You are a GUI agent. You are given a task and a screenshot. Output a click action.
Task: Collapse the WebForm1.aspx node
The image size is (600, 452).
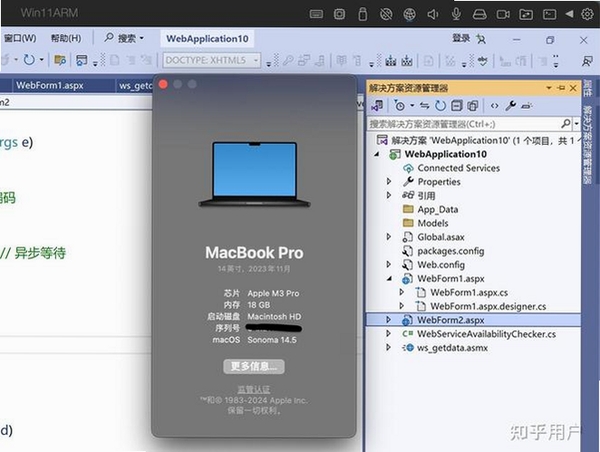click(389, 279)
